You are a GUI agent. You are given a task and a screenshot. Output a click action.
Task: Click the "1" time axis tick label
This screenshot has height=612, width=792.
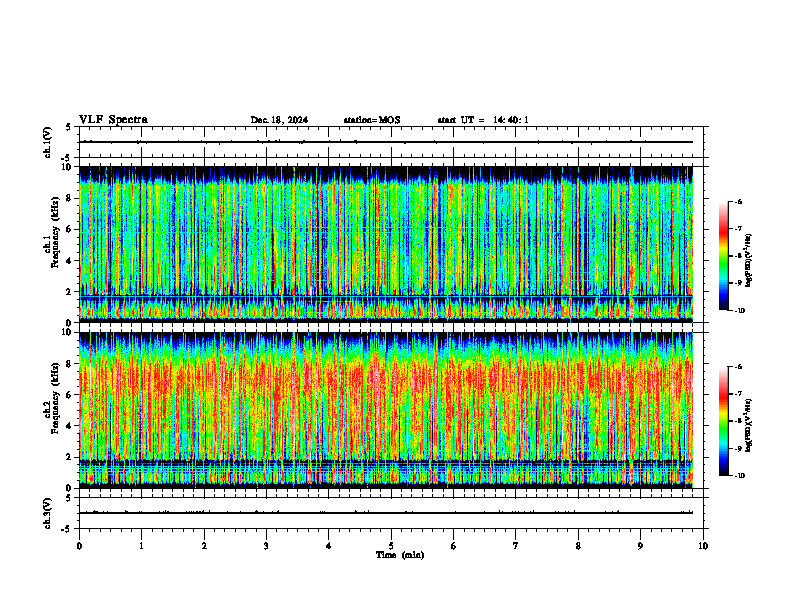tap(141, 546)
